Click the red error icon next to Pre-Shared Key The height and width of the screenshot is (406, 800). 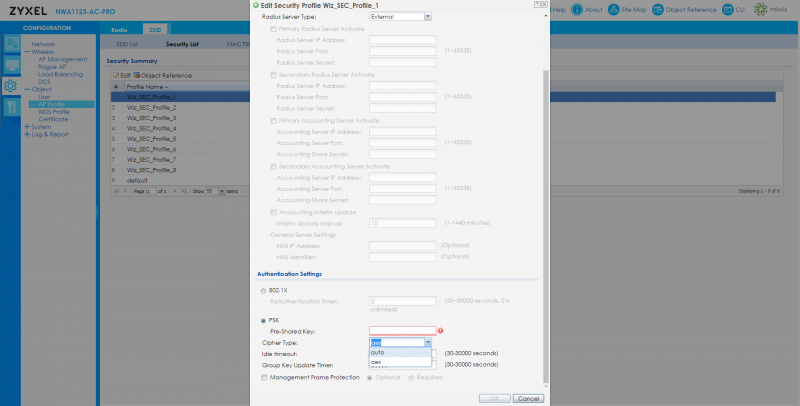pyautogui.click(x=440, y=331)
